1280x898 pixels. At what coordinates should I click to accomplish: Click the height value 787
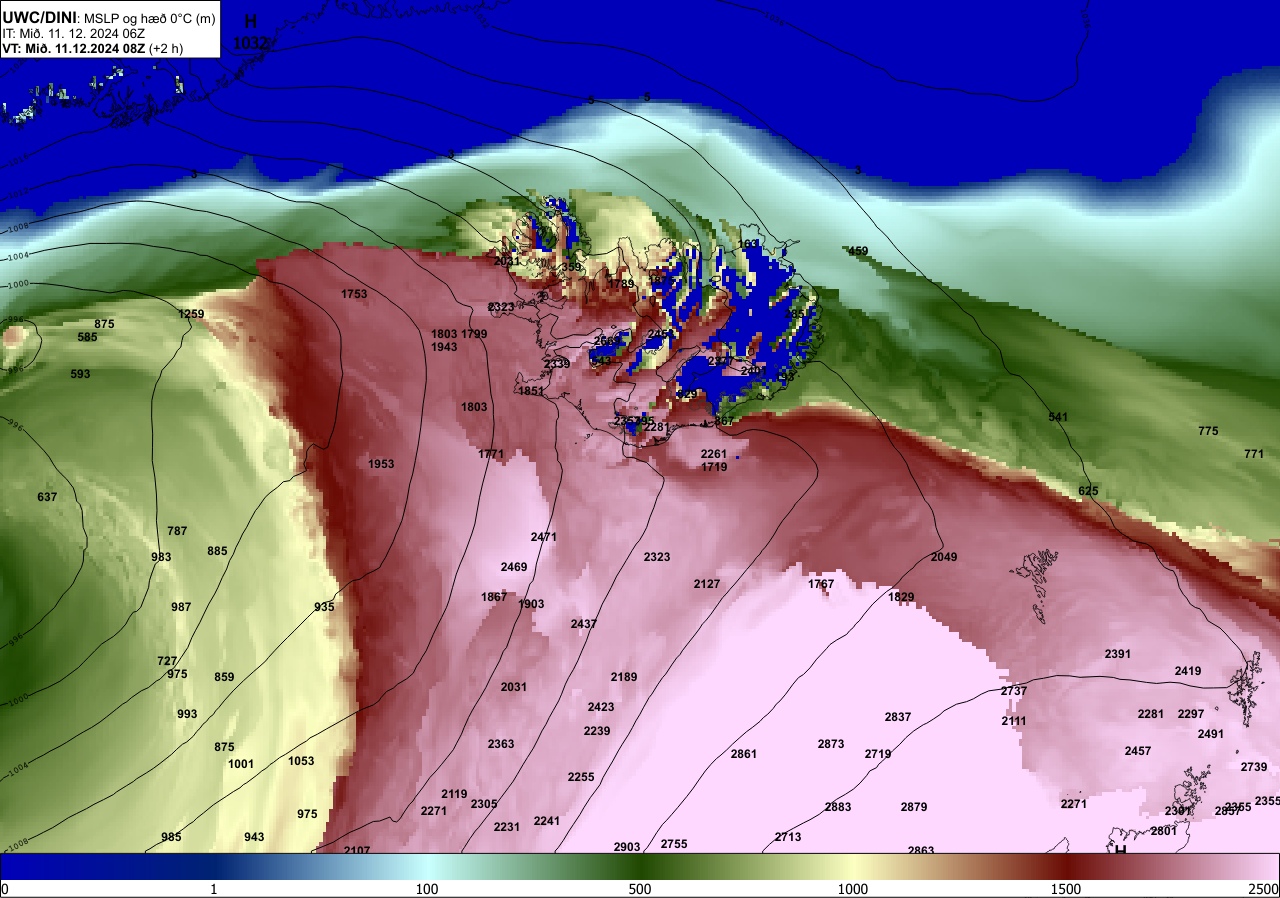177,531
